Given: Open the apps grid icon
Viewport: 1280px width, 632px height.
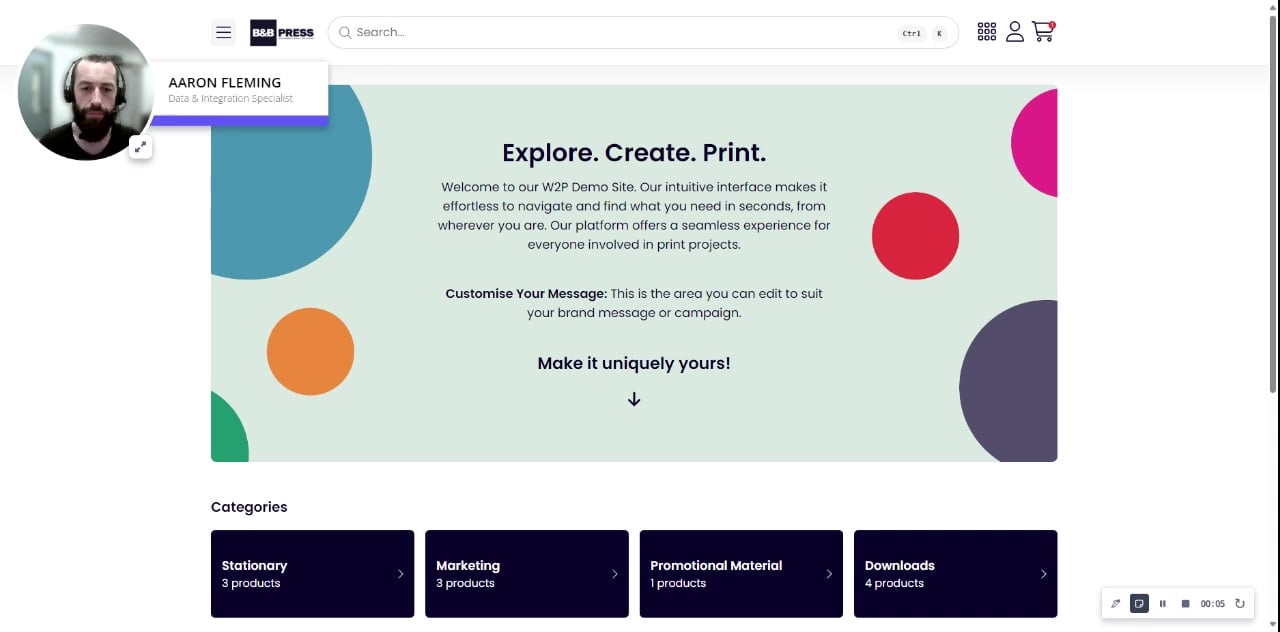Looking at the screenshot, I should 987,32.
